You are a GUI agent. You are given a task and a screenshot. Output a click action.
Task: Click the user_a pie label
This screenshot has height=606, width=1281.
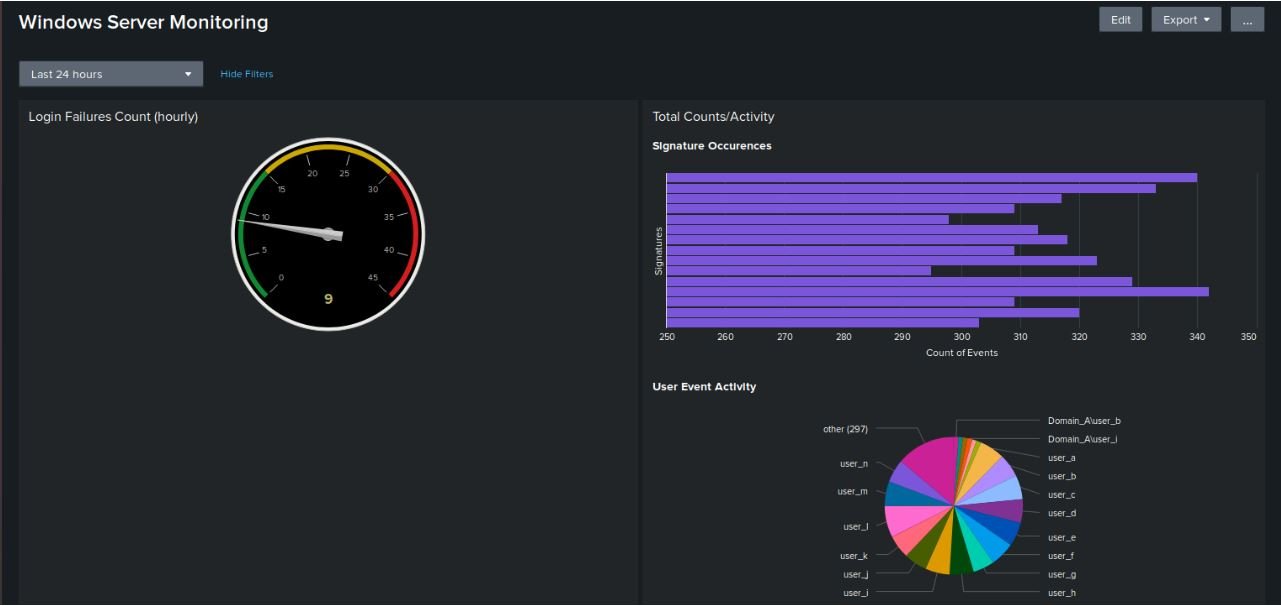(x=1062, y=458)
